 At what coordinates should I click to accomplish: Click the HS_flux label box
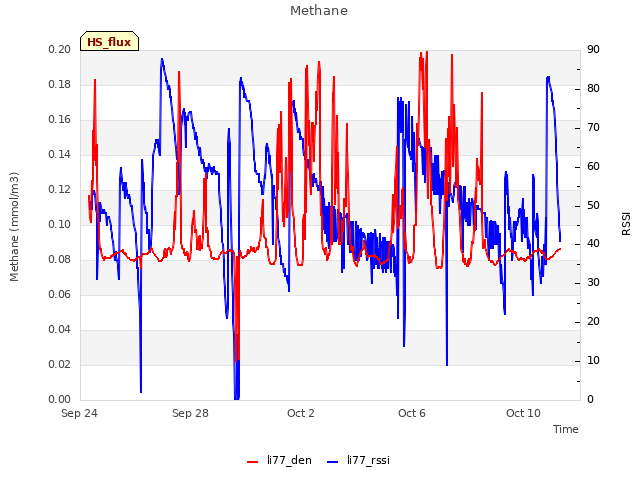tap(109, 41)
